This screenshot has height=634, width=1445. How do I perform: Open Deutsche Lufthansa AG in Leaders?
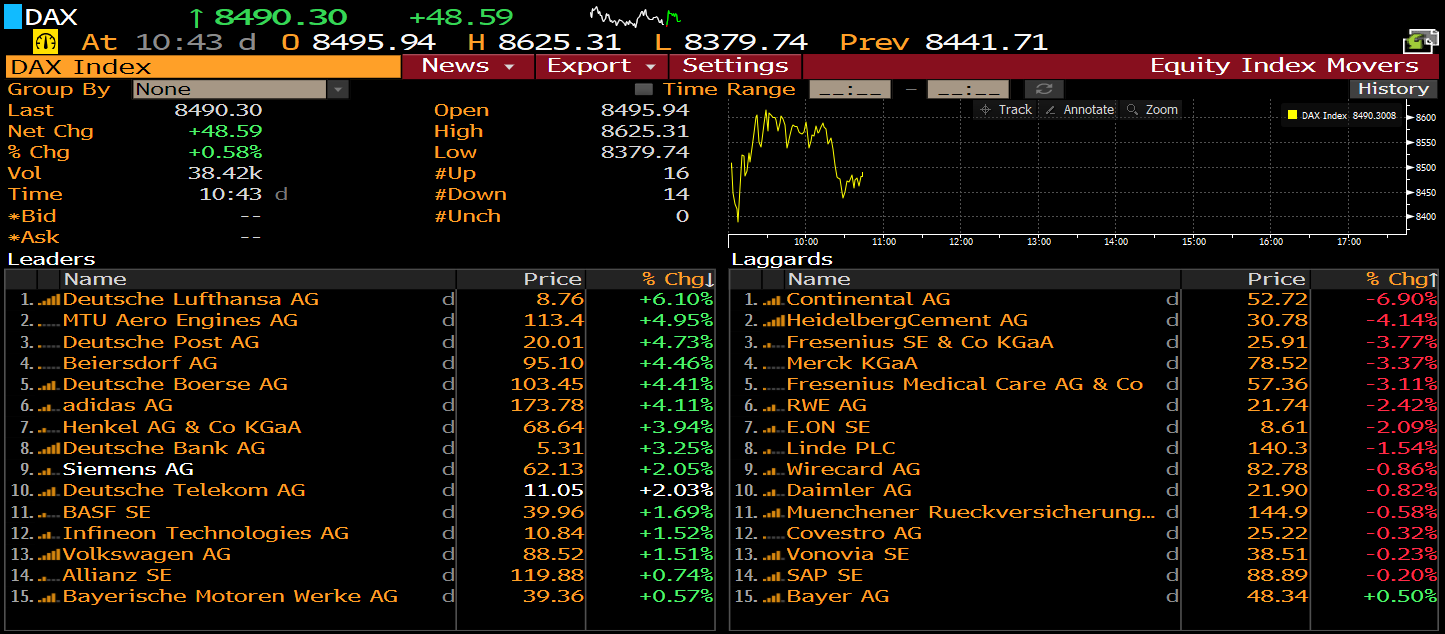pos(190,300)
